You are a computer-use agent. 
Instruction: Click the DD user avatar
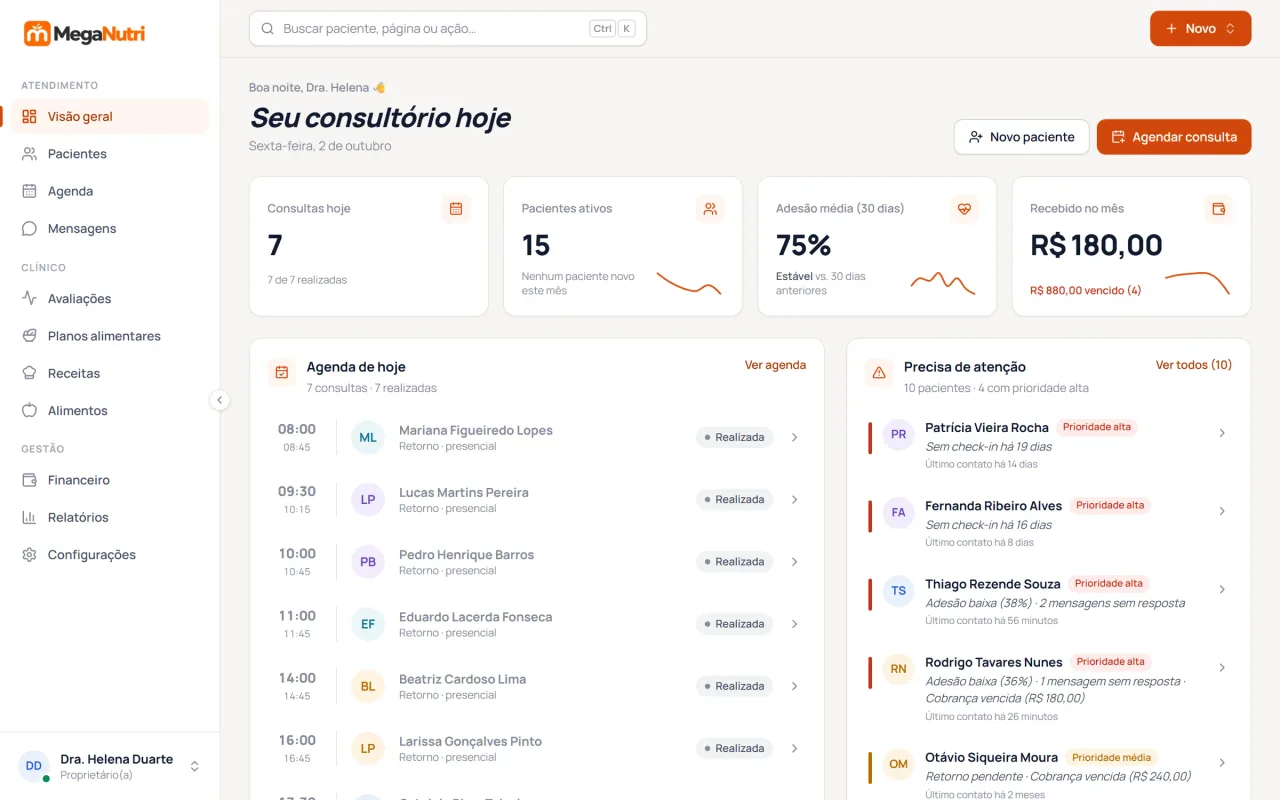click(34, 766)
